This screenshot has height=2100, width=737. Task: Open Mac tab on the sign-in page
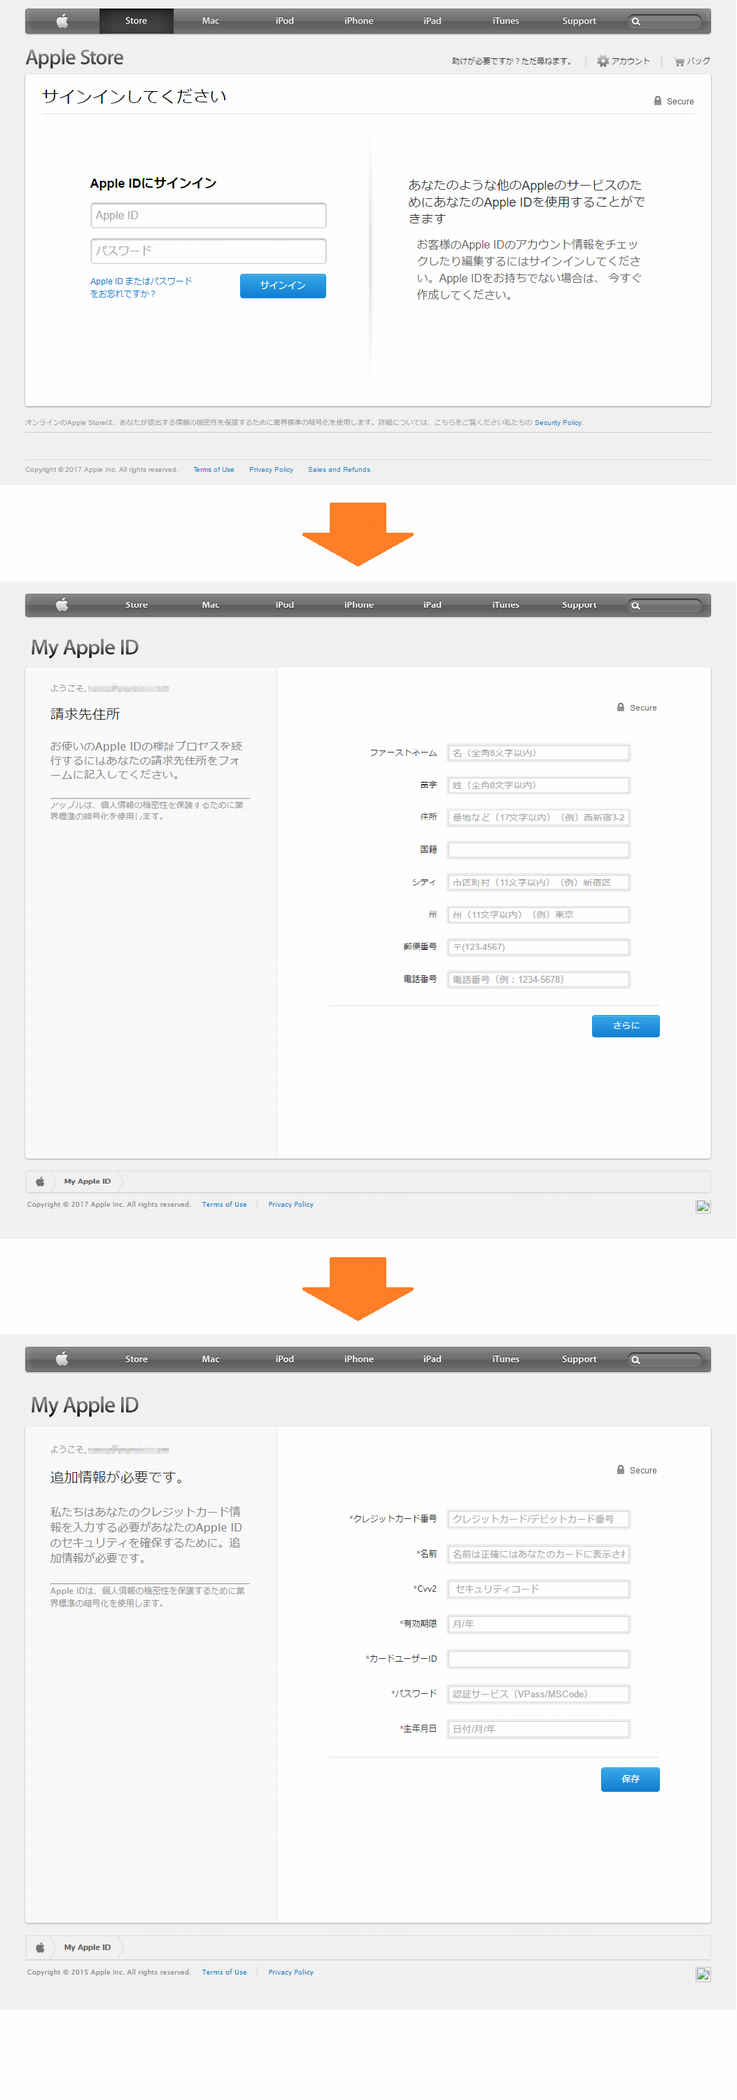pyautogui.click(x=210, y=21)
